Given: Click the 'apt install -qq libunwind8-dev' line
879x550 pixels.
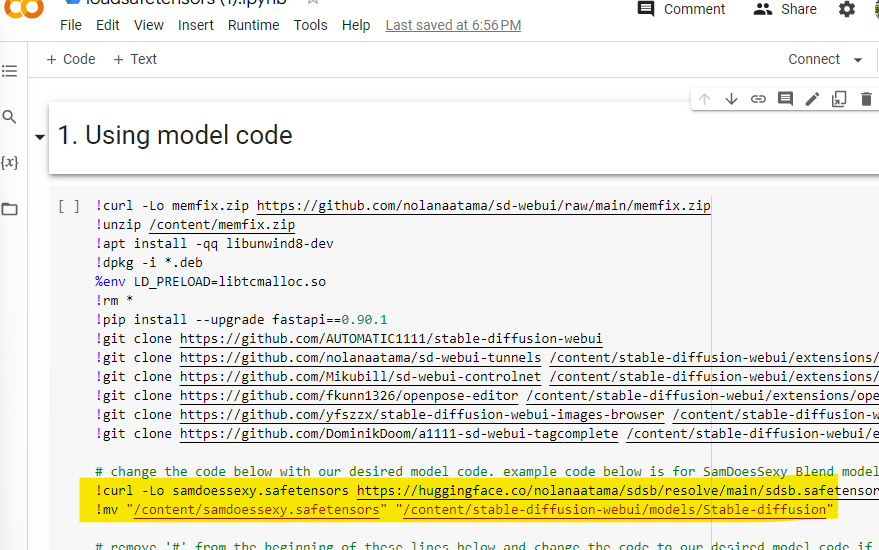Looking at the screenshot, I should point(215,244).
